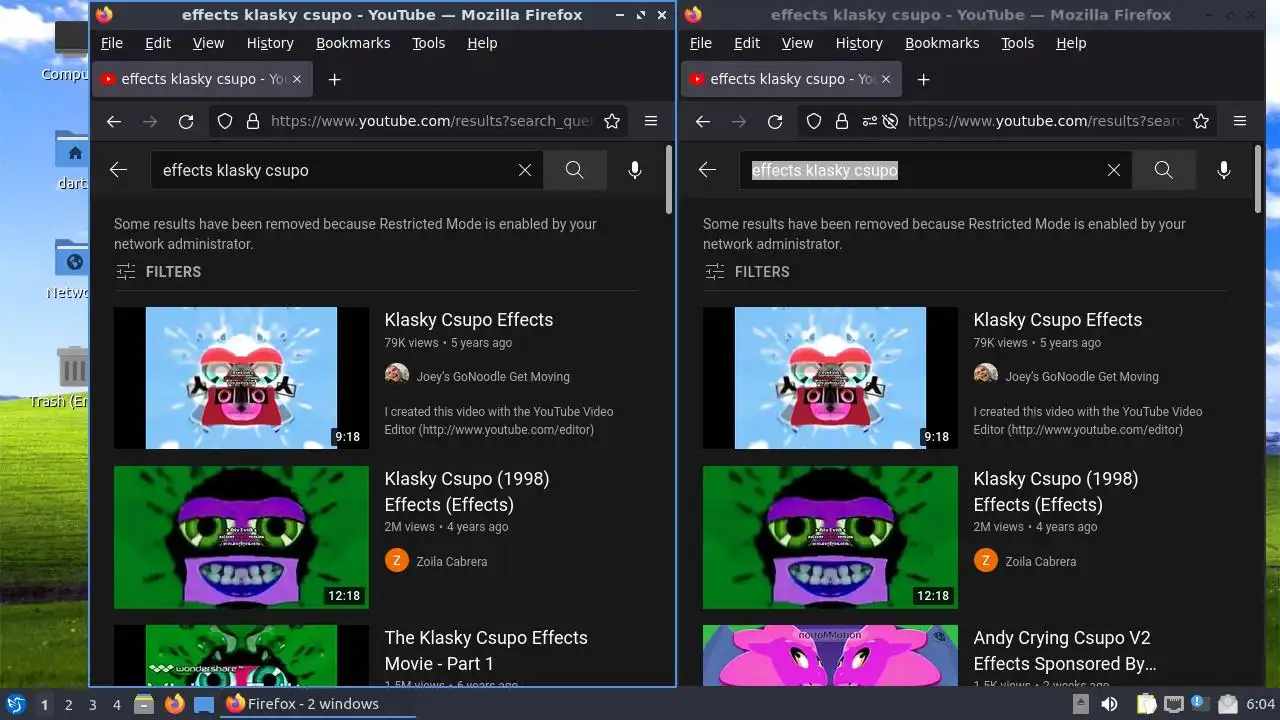Open shield tracking protection icon in right window

pyautogui.click(x=814, y=121)
